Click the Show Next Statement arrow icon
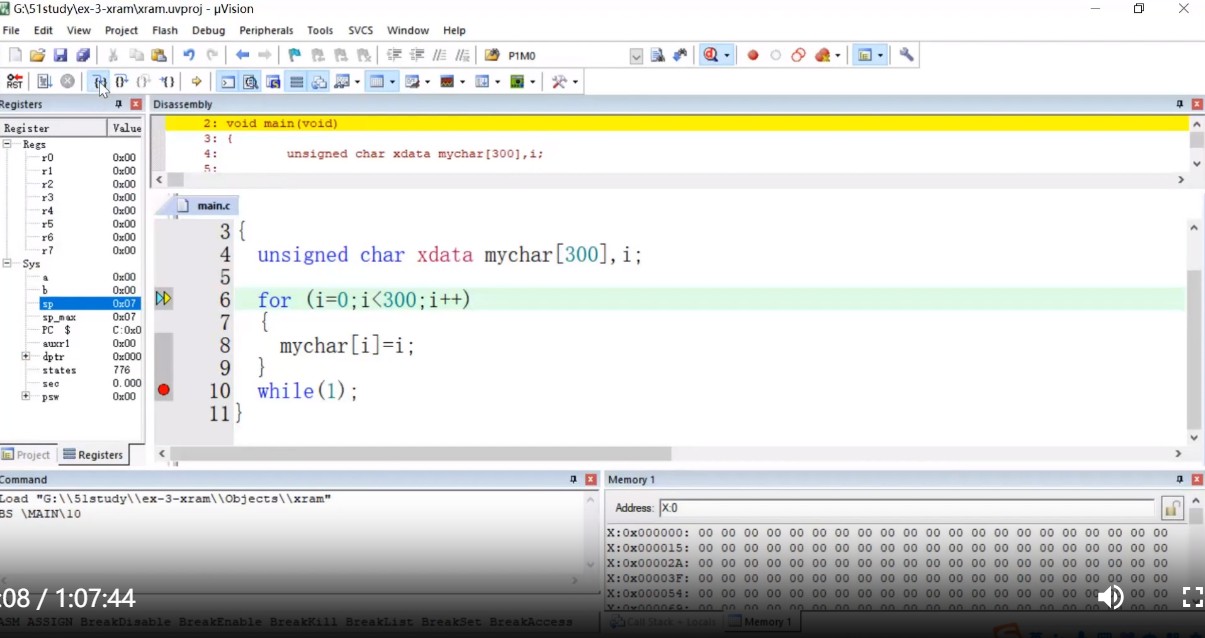This screenshot has width=1205, height=638. click(196, 82)
